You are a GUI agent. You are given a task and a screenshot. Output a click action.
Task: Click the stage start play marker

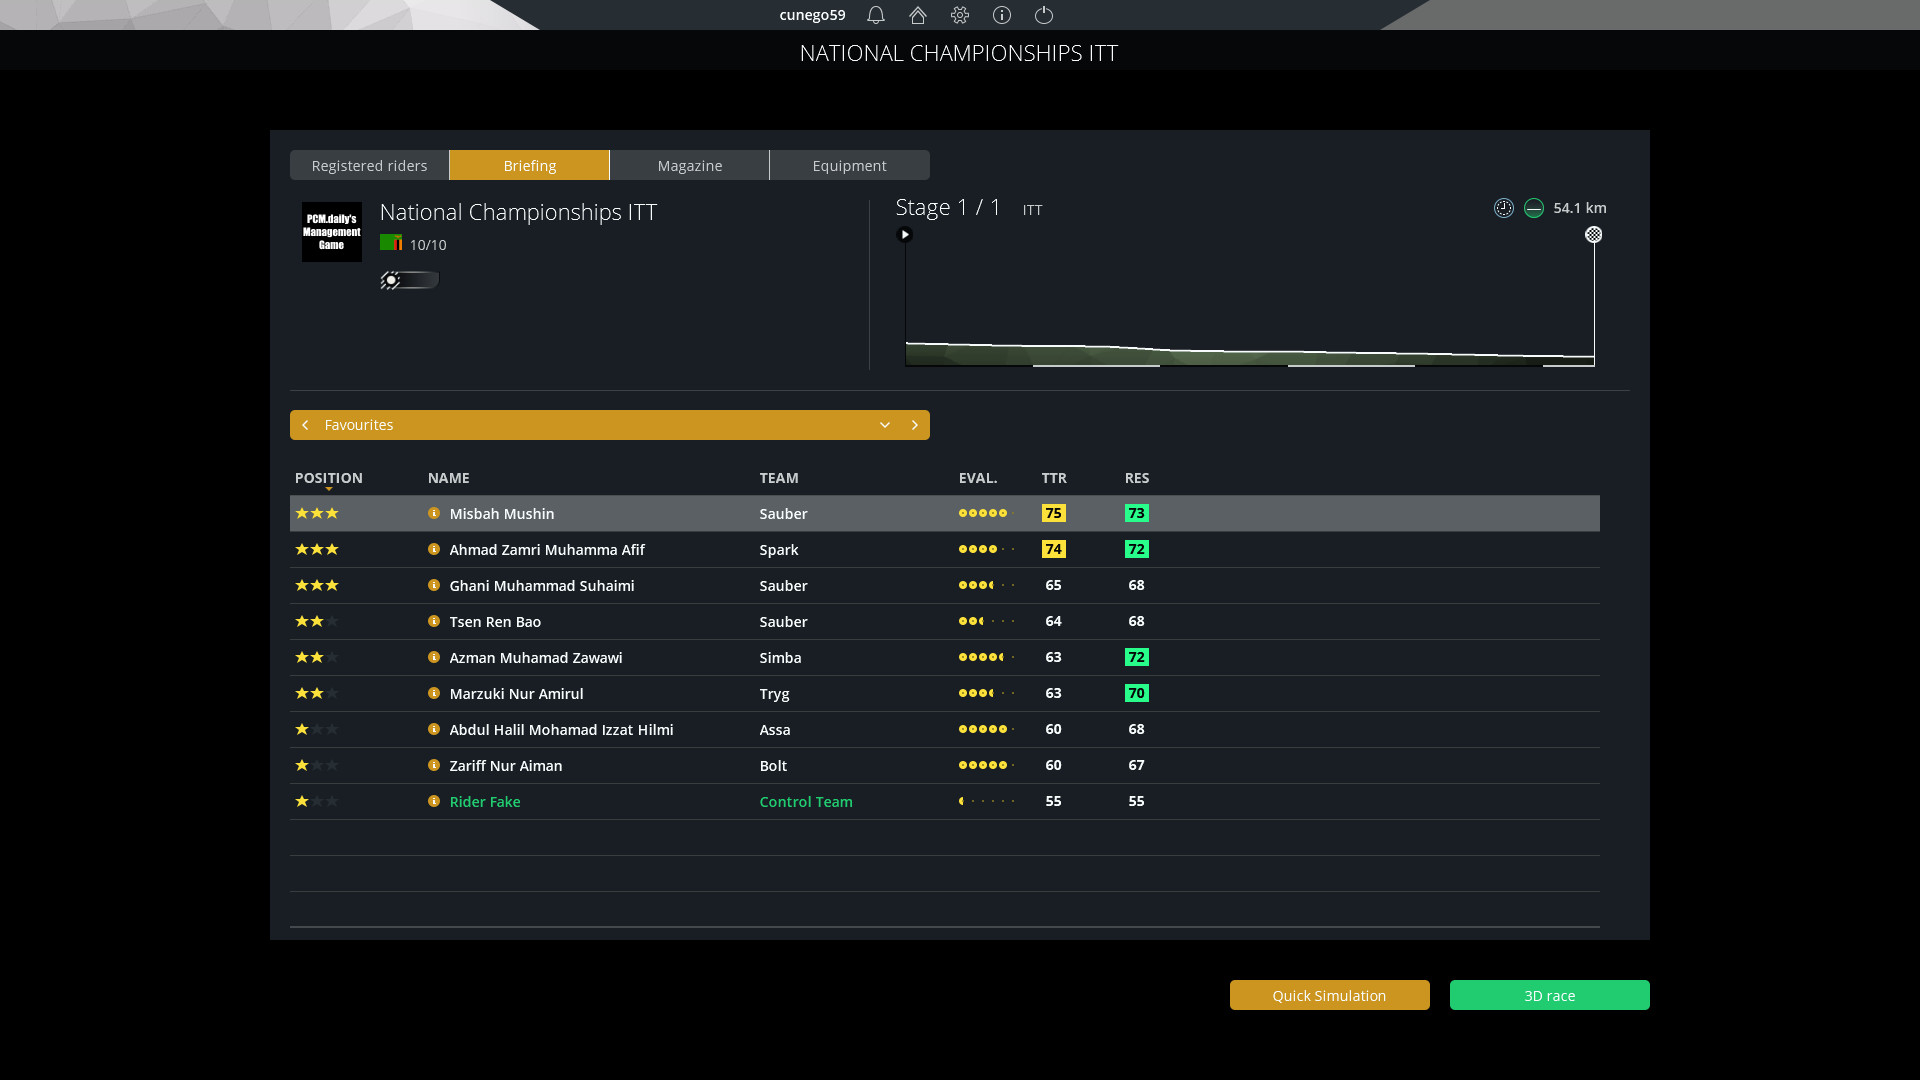coord(905,235)
